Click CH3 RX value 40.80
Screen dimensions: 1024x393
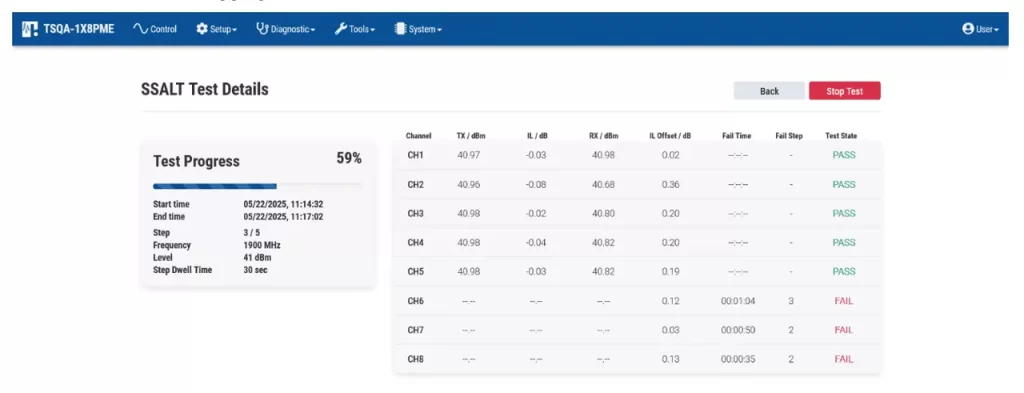(603, 213)
